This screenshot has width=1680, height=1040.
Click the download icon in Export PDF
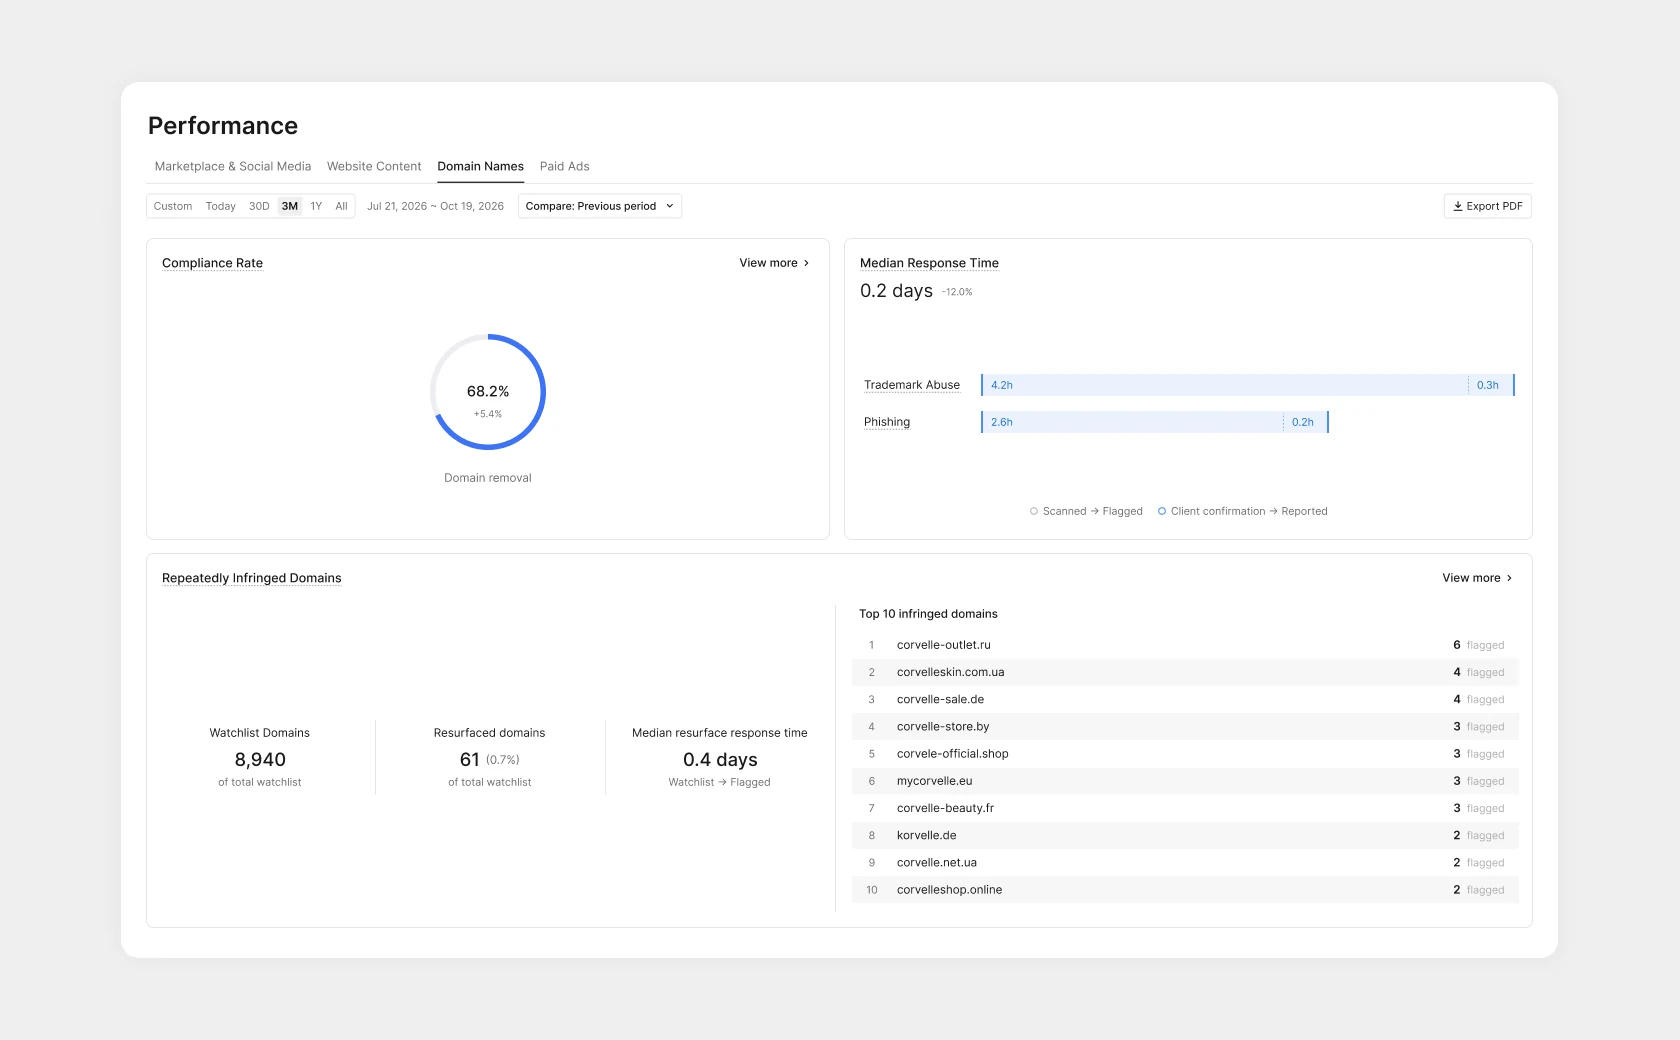pyautogui.click(x=1458, y=206)
